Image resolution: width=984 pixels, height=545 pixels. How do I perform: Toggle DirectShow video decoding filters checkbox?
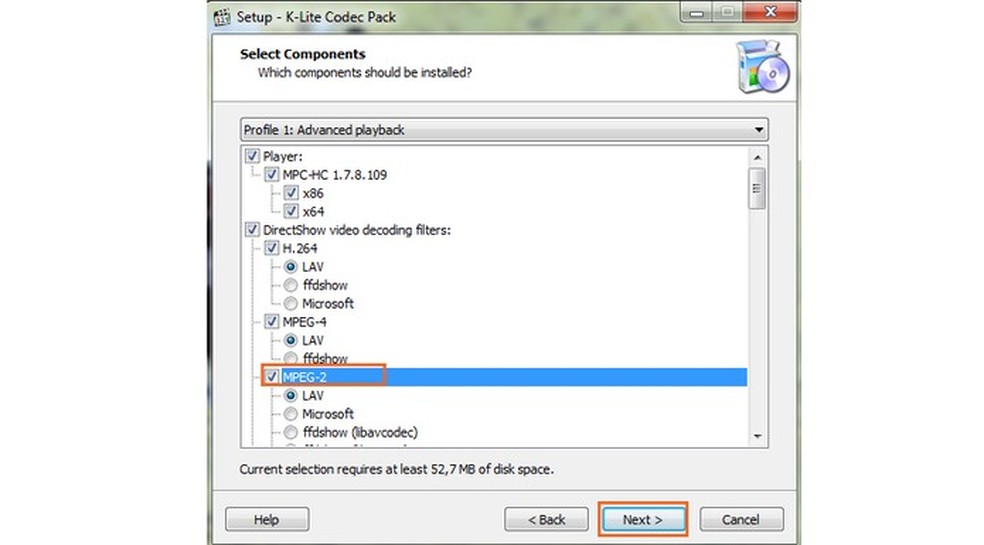point(252,230)
